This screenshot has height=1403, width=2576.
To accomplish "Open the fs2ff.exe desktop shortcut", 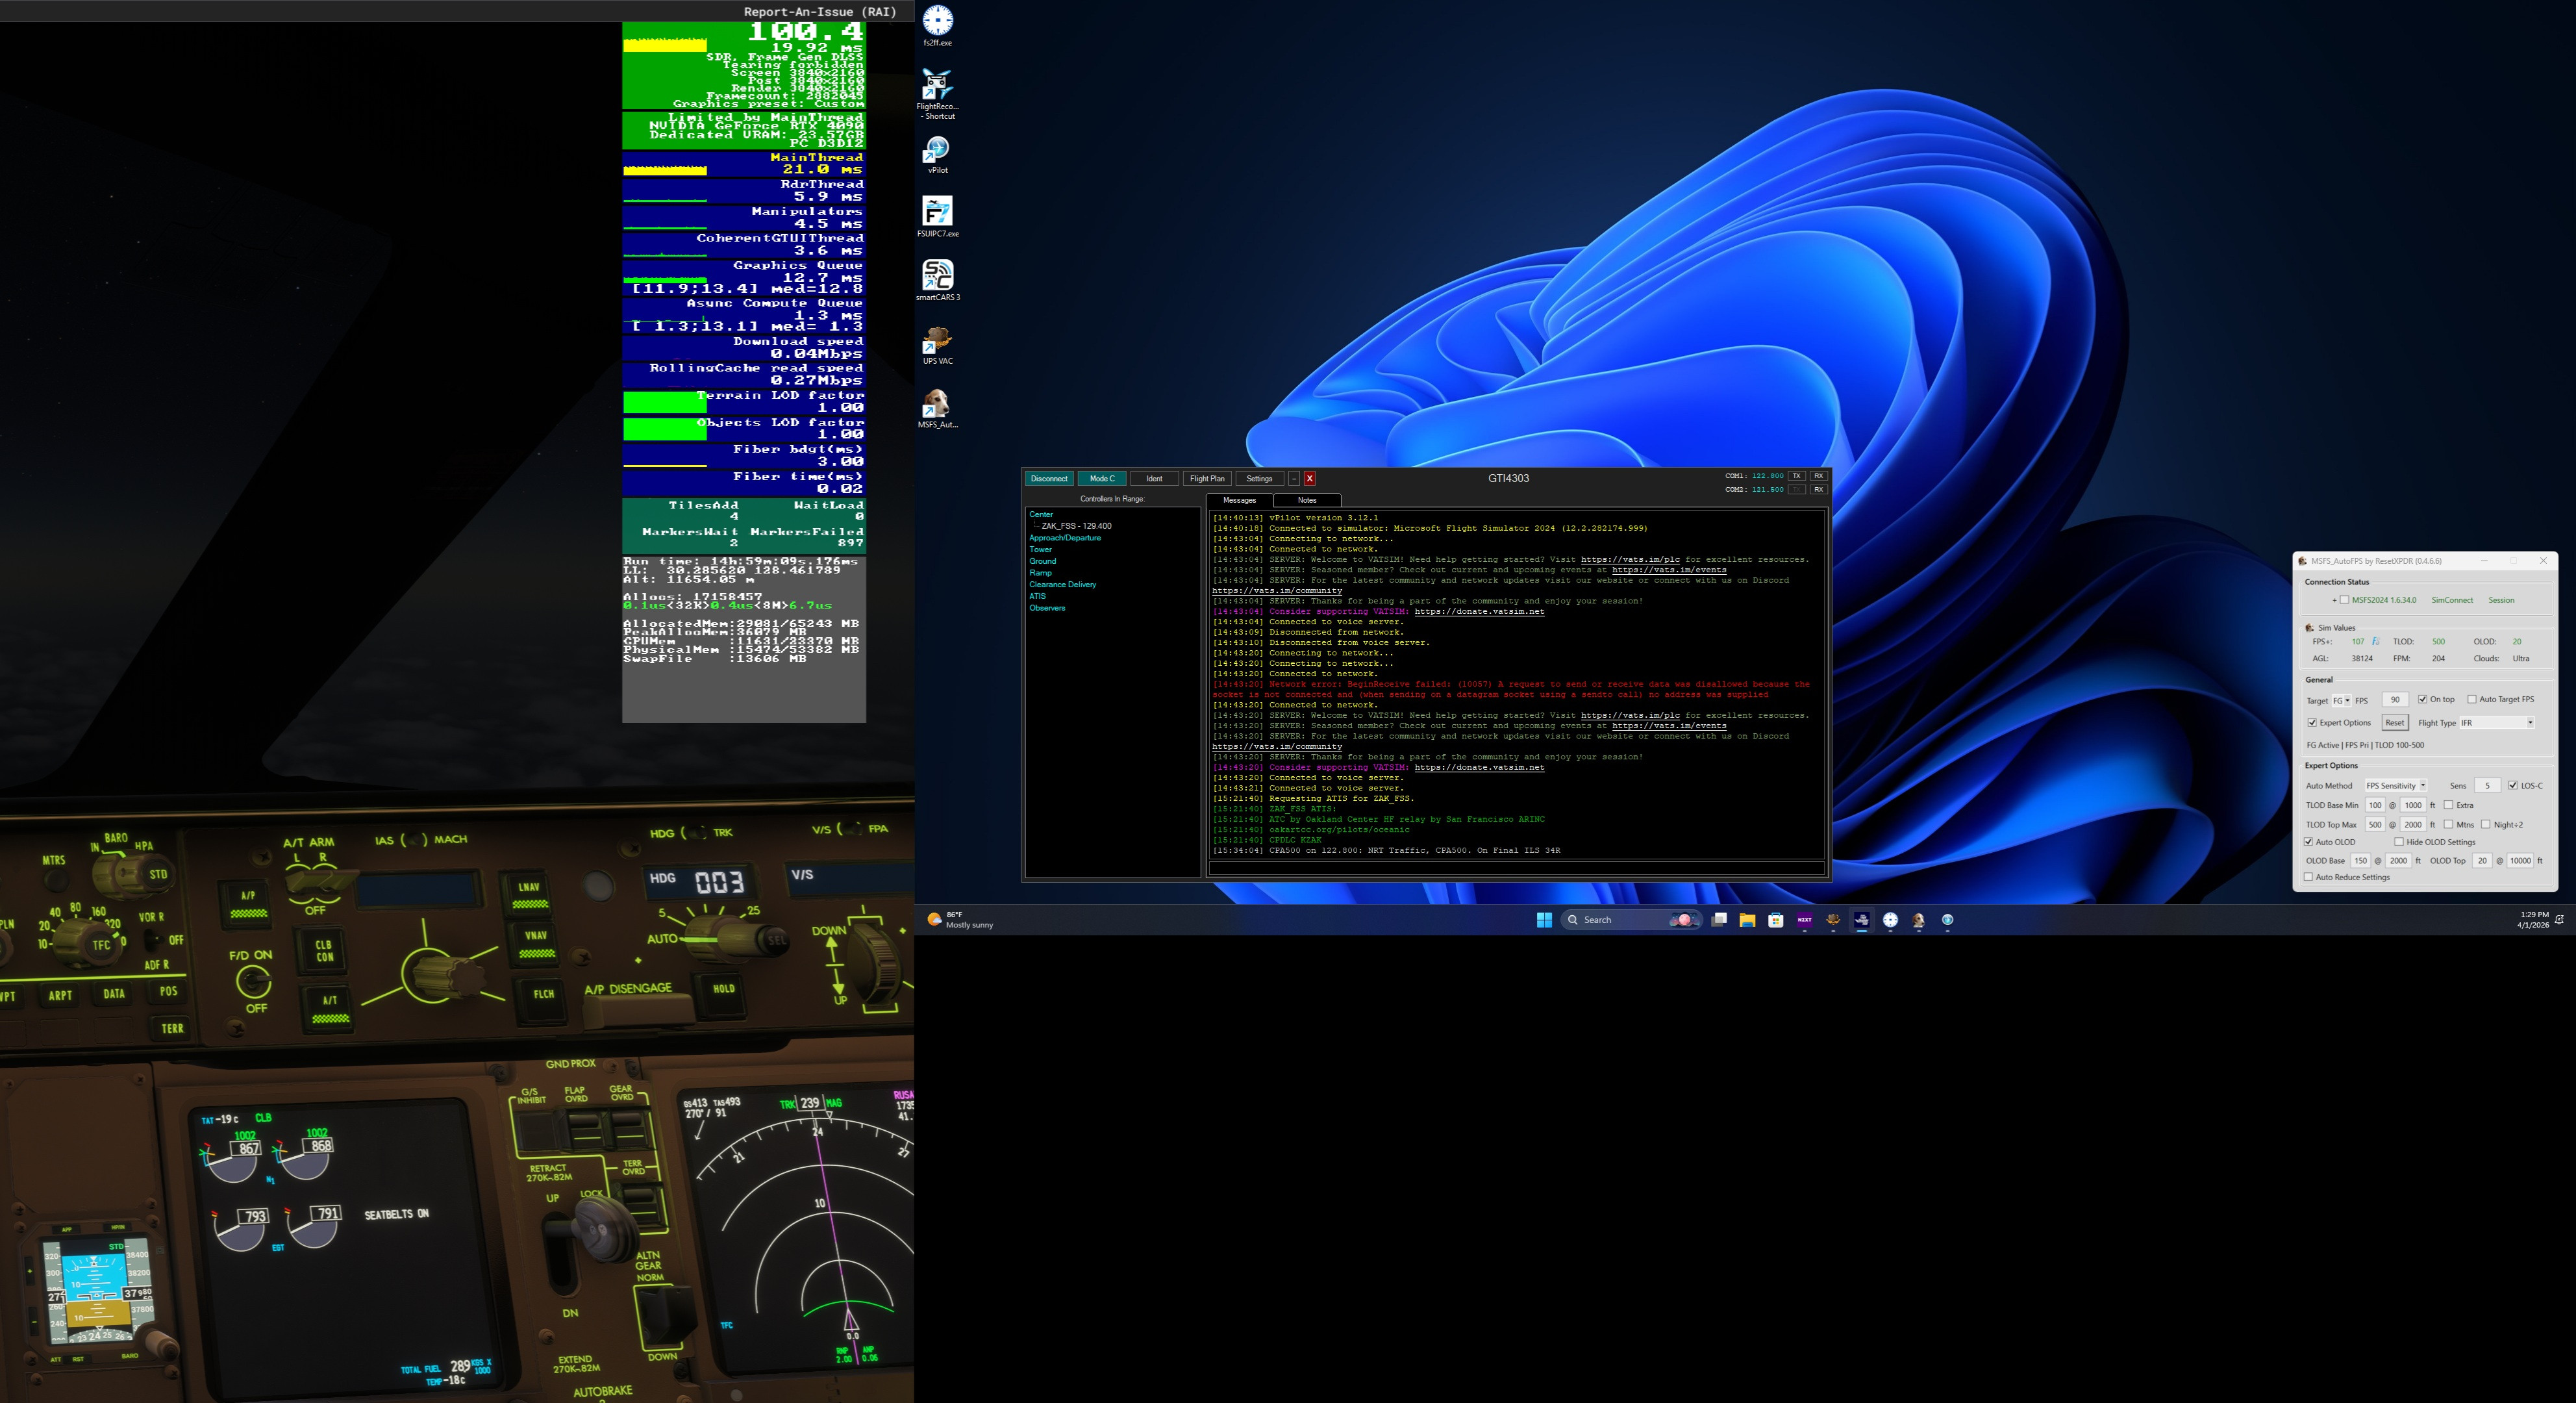I will point(937,25).
